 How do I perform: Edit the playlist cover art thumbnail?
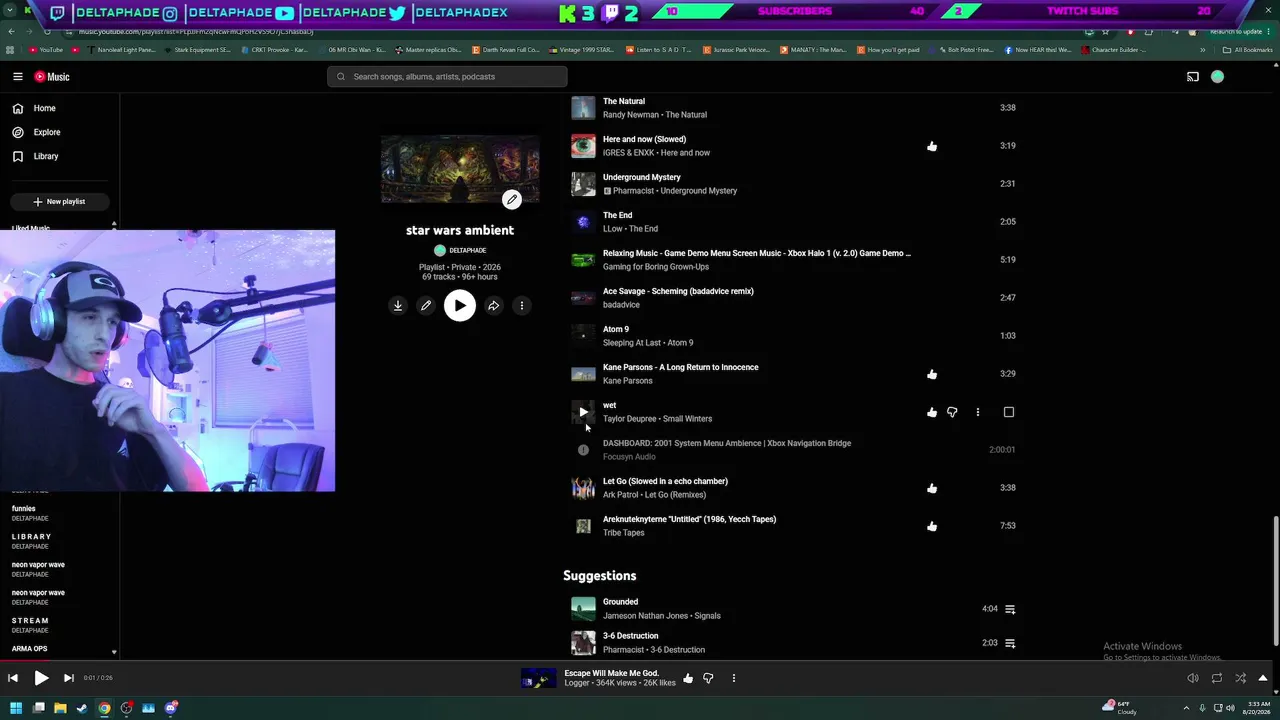(511, 199)
